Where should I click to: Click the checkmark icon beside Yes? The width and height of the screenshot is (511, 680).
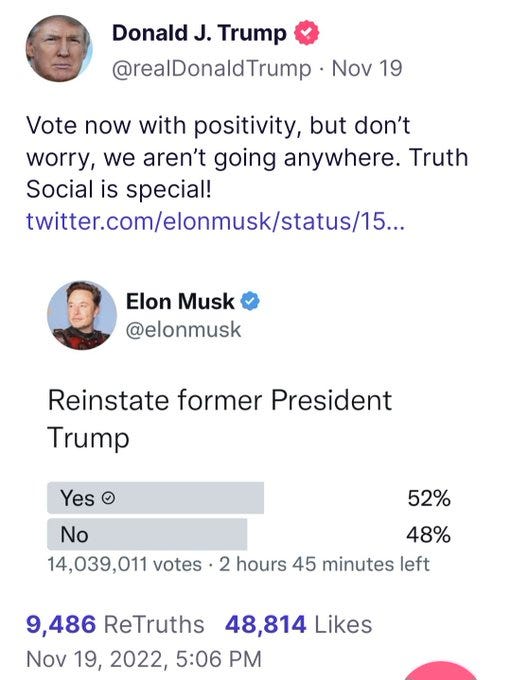[108, 498]
